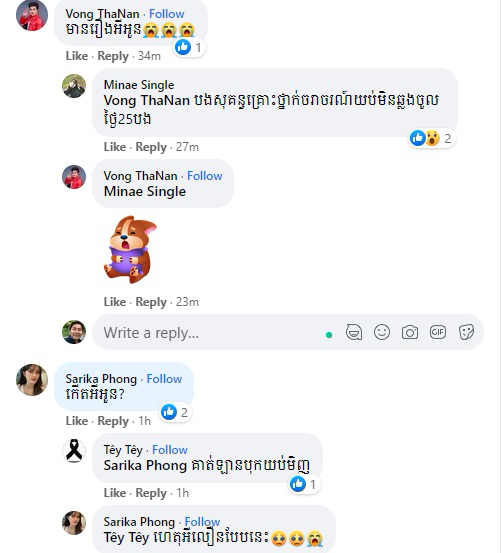The width and height of the screenshot is (501, 553).
Task: Like Minae Single's comment
Action: tap(115, 147)
